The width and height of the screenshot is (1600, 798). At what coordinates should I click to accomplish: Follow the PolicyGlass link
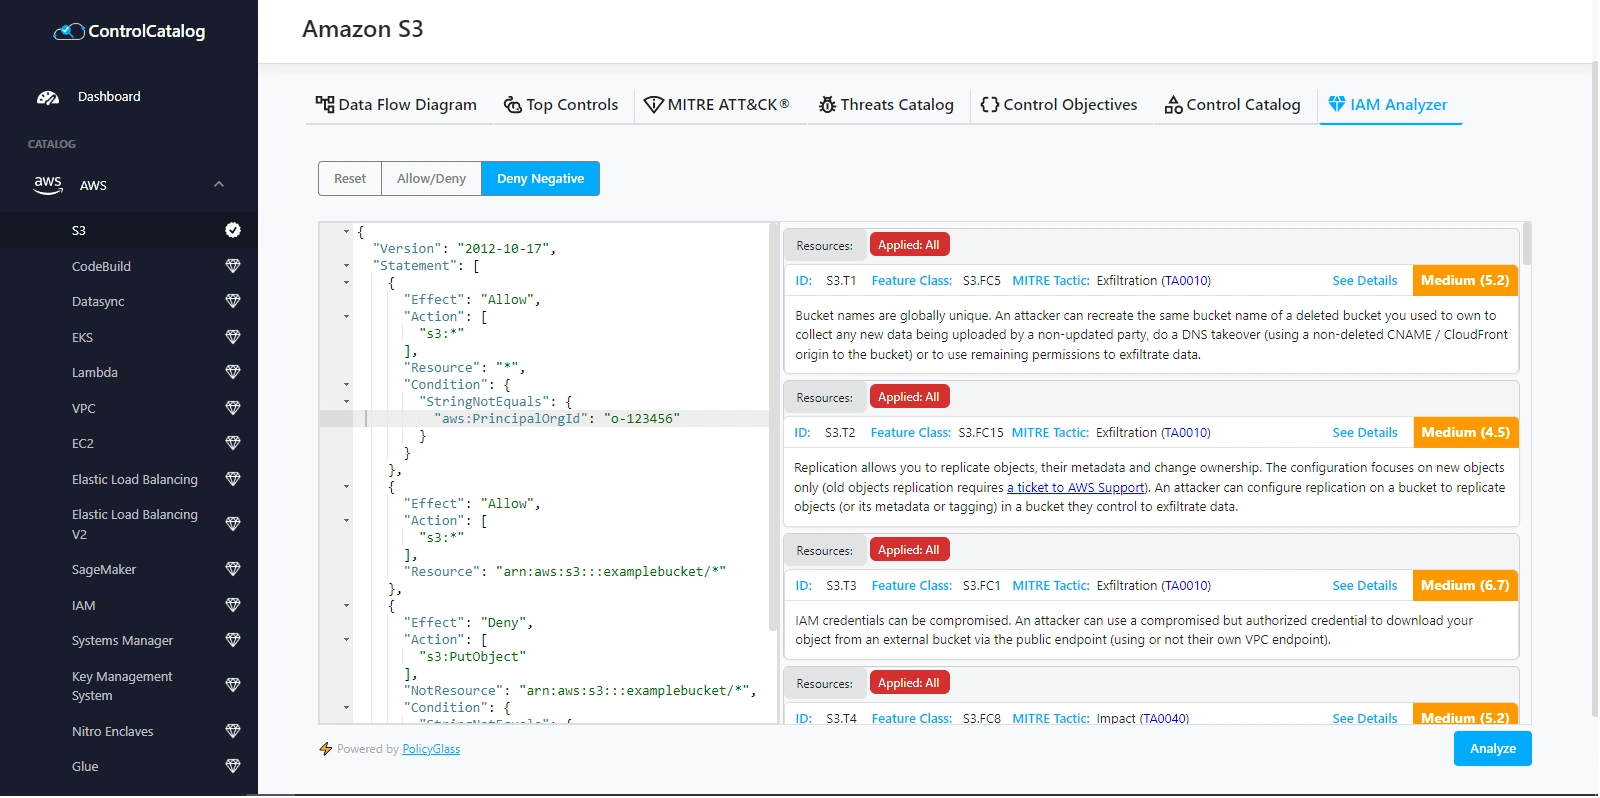click(431, 749)
